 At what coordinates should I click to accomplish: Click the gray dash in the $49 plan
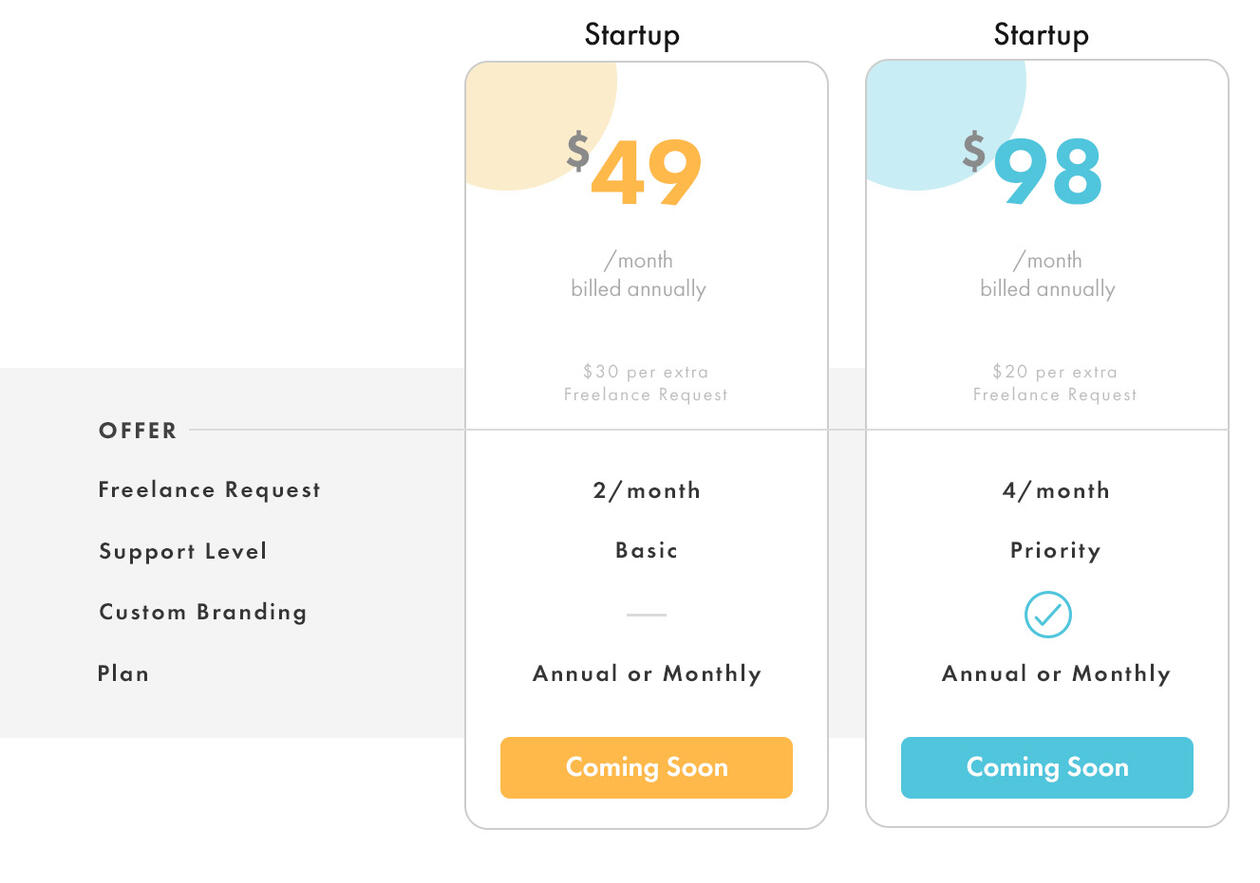[x=646, y=615]
